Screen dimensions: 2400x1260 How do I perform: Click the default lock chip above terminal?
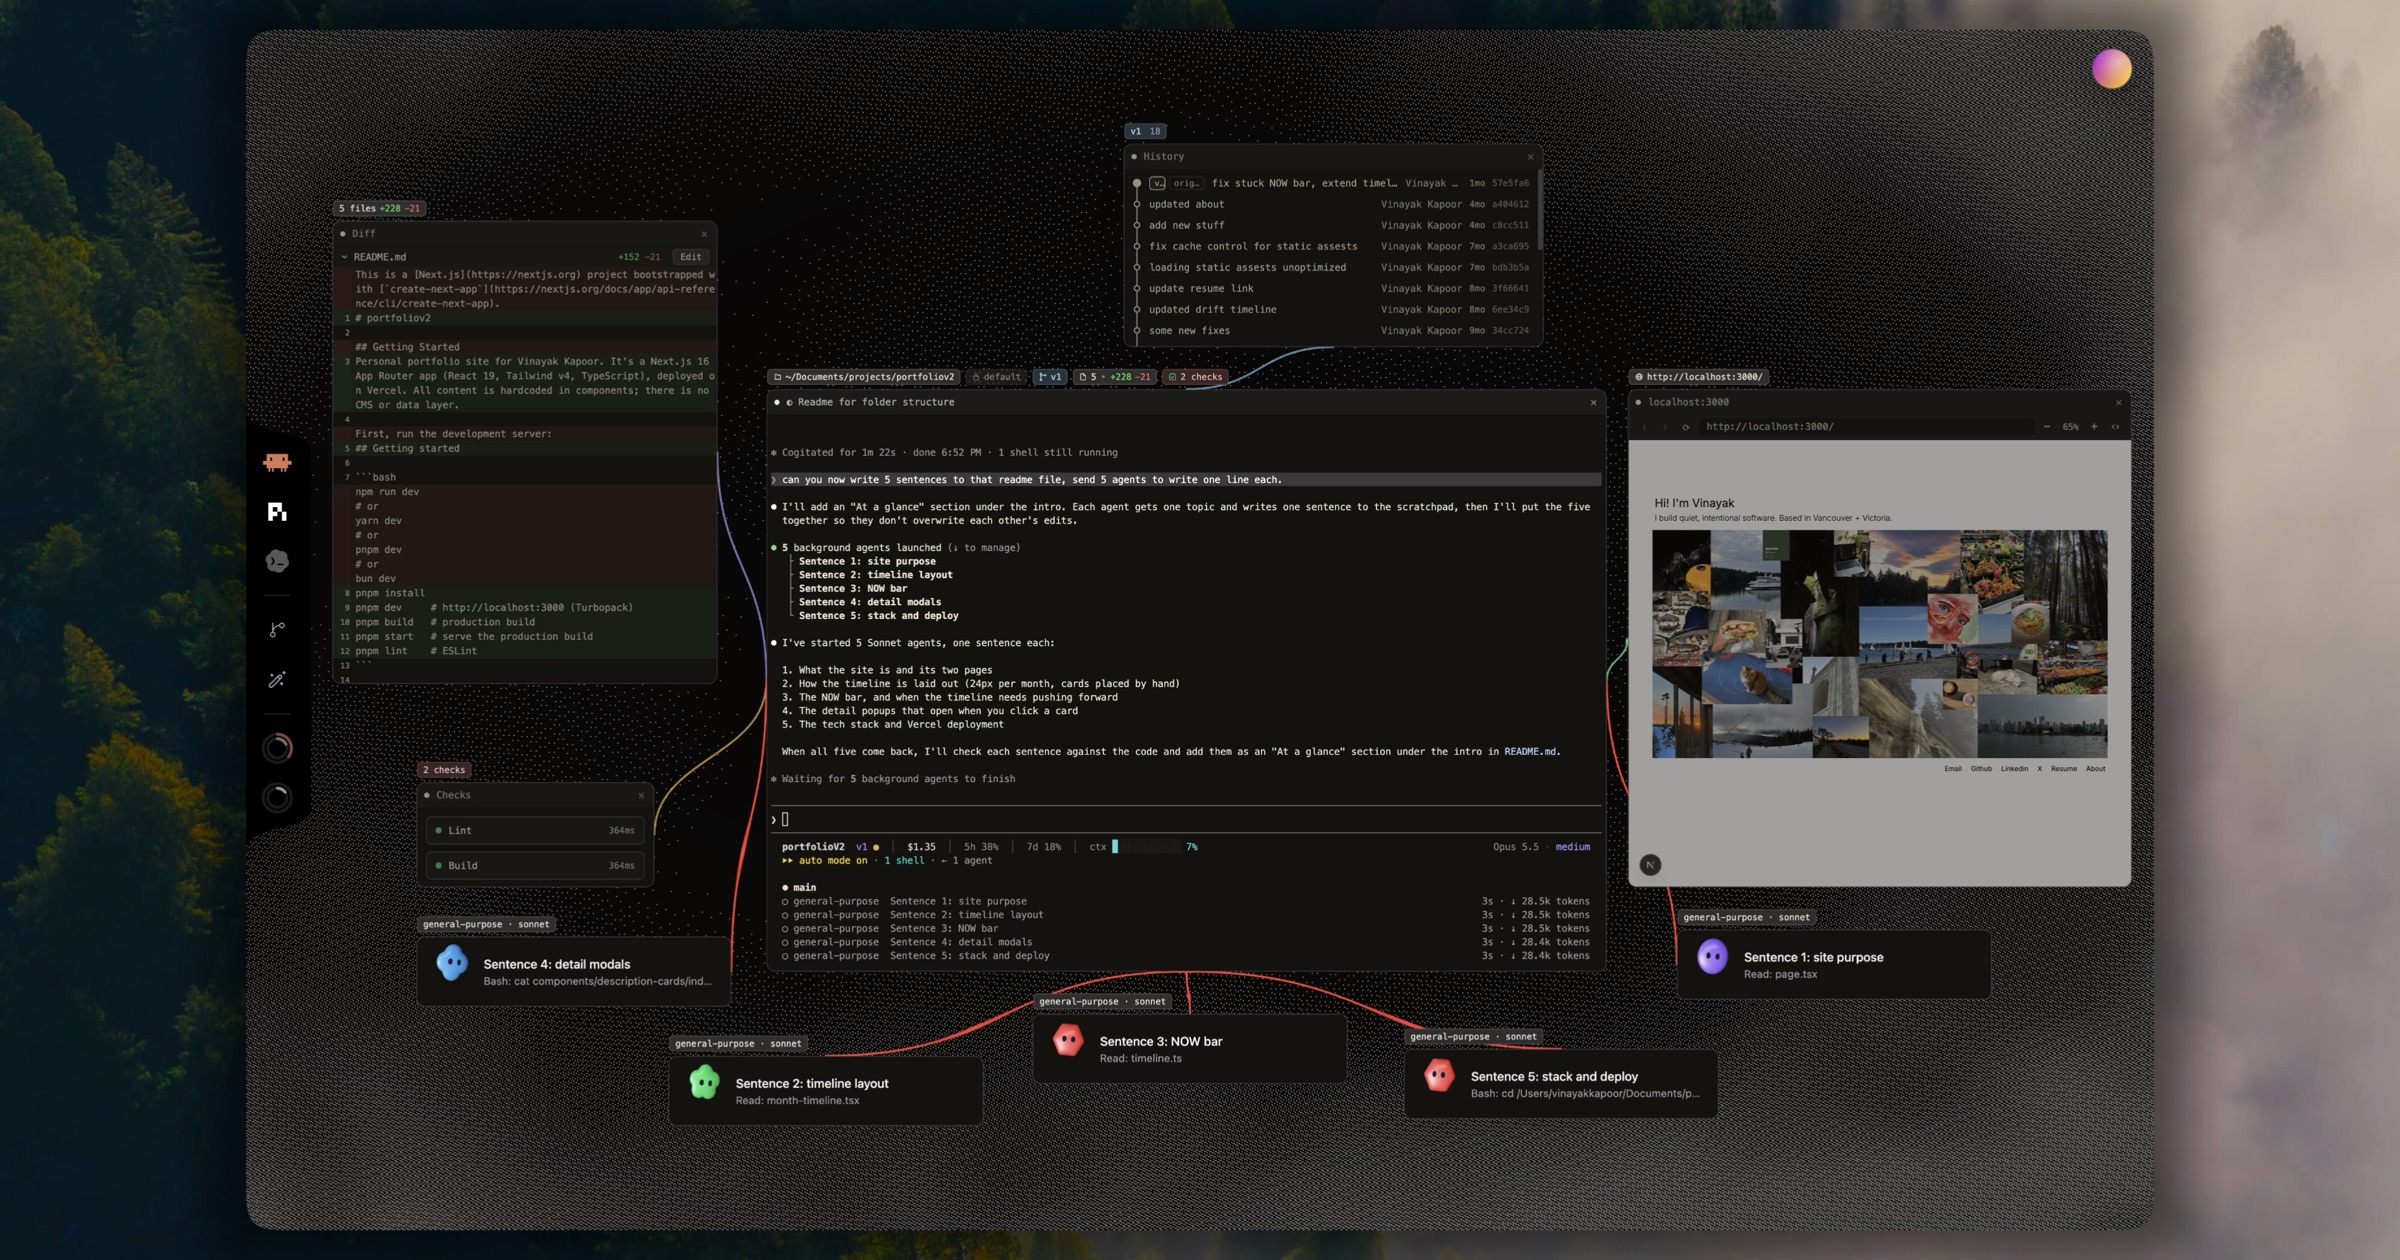click(997, 377)
